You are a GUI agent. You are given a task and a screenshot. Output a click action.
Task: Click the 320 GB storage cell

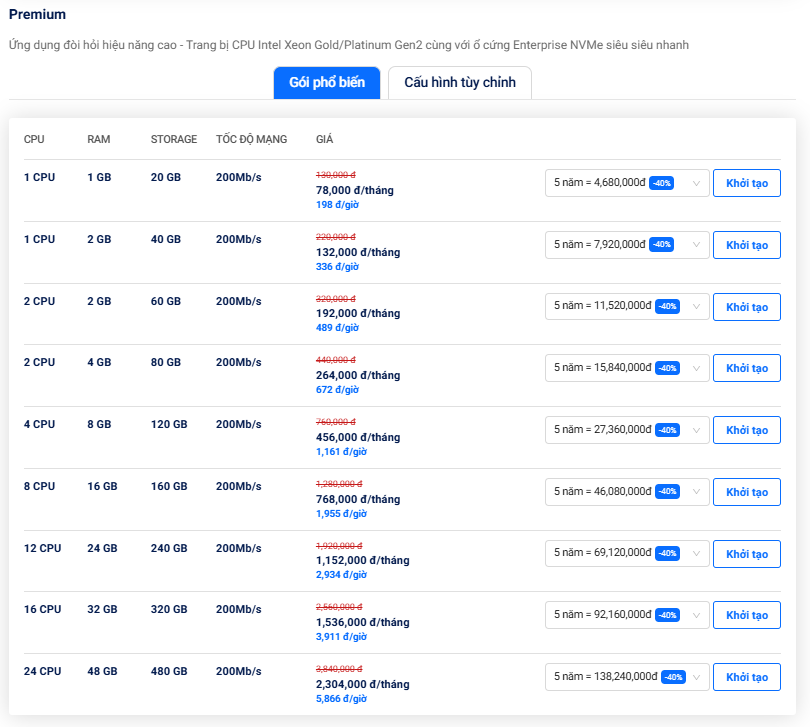tap(169, 609)
